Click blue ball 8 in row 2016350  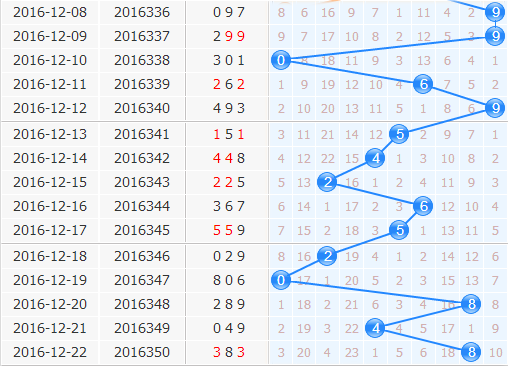coord(471,352)
